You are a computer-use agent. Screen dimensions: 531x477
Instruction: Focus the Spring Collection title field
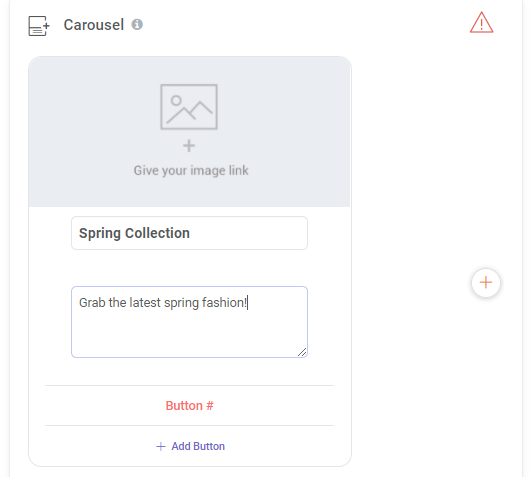click(189, 233)
